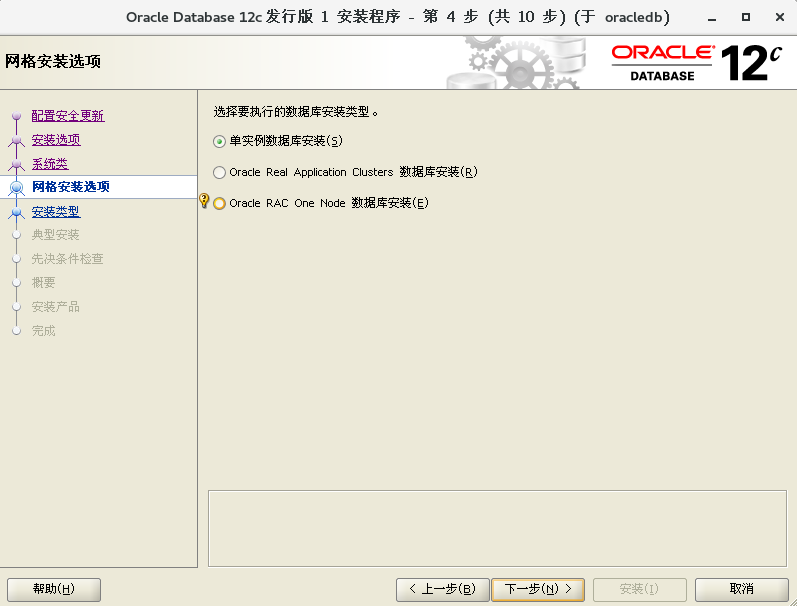Maximize the installer window
The image size is (797, 606).
746,17
